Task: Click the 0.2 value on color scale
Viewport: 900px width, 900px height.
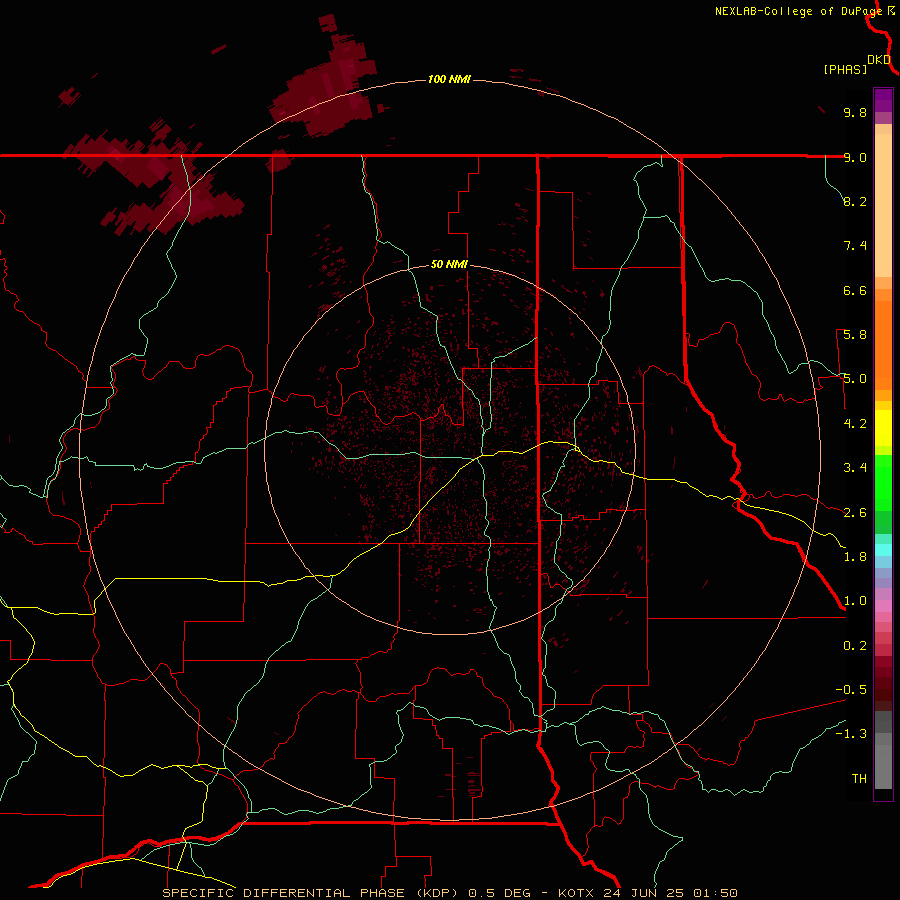Action: [x=855, y=646]
